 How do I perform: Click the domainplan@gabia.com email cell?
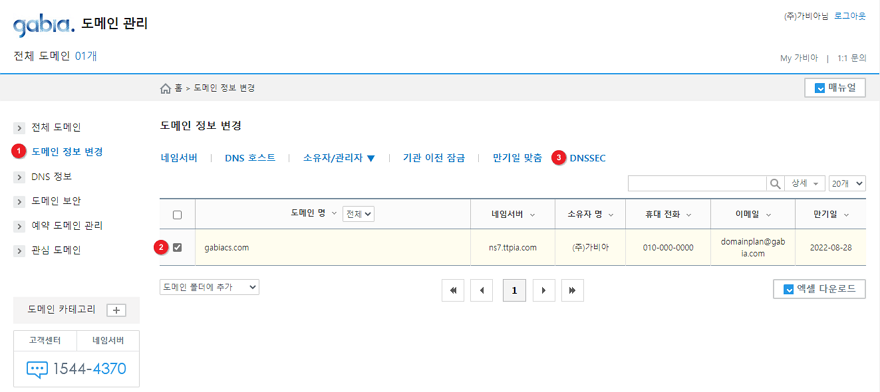(753, 247)
